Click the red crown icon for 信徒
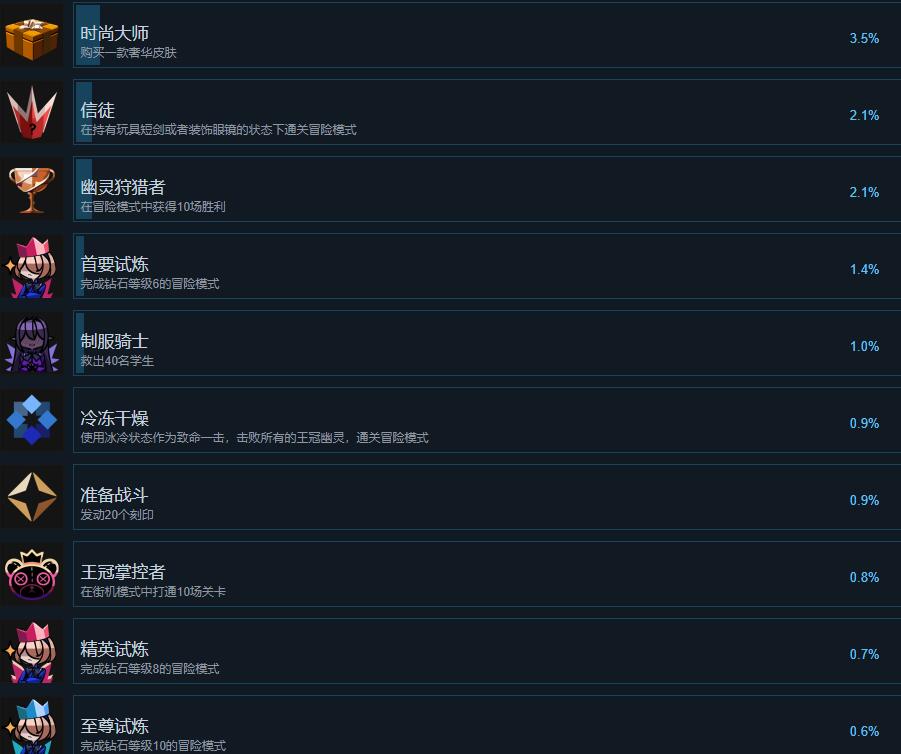This screenshot has width=901, height=754. coord(32,113)
